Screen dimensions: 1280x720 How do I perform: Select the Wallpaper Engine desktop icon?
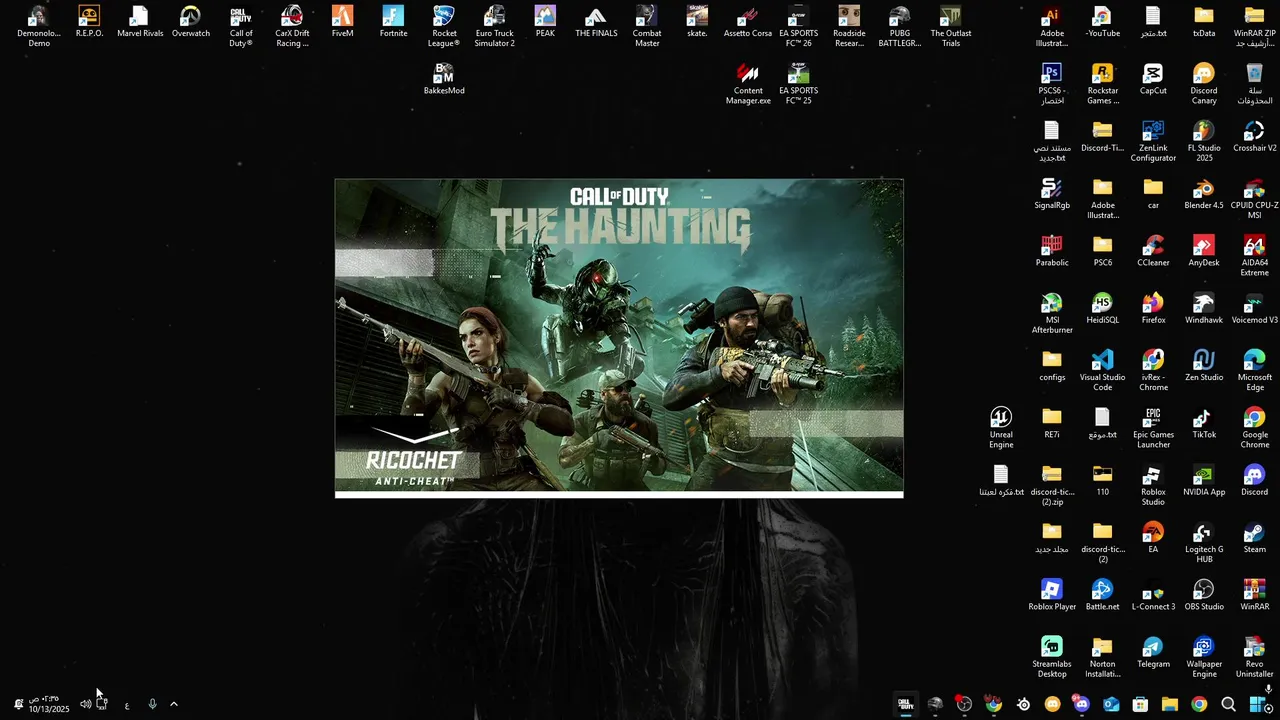click(x=1204, y=658)
